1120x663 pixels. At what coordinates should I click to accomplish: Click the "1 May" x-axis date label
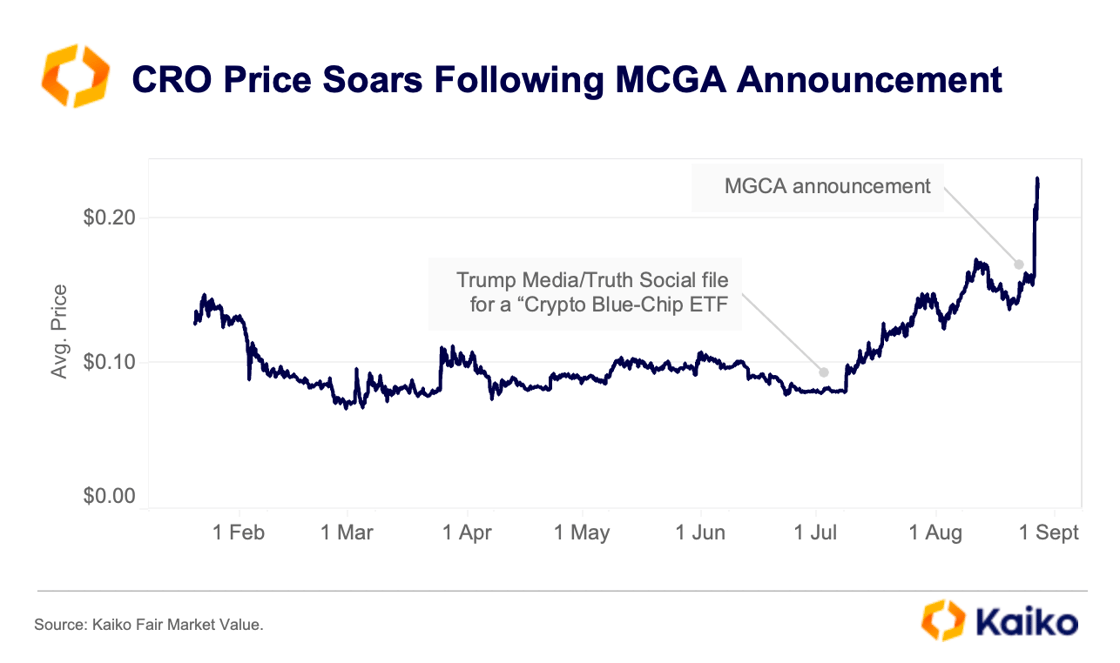click(581, 533)
